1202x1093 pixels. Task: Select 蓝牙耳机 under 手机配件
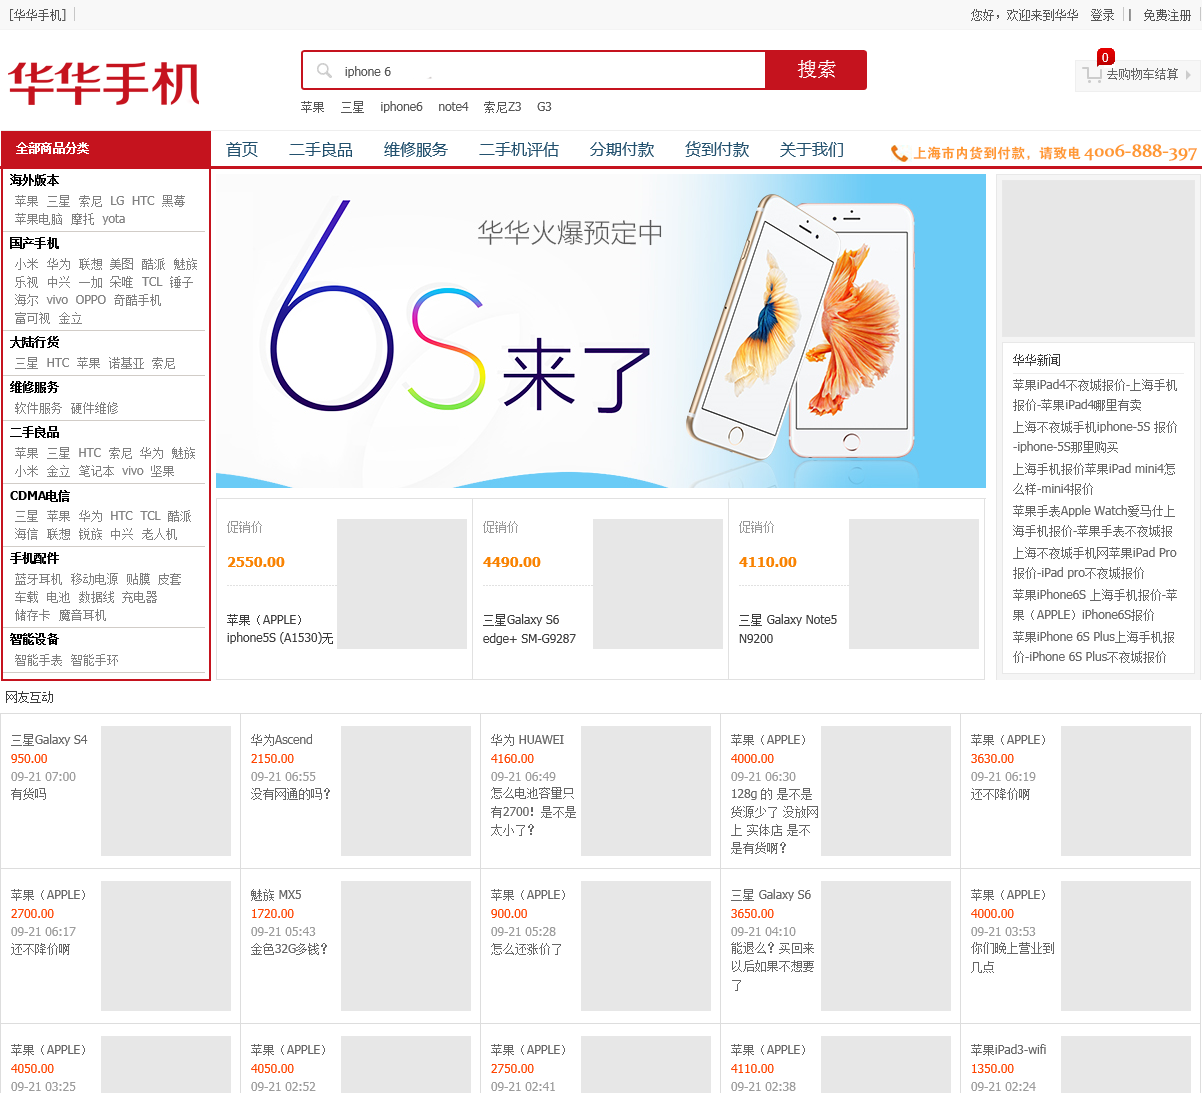tap(38, 579)
